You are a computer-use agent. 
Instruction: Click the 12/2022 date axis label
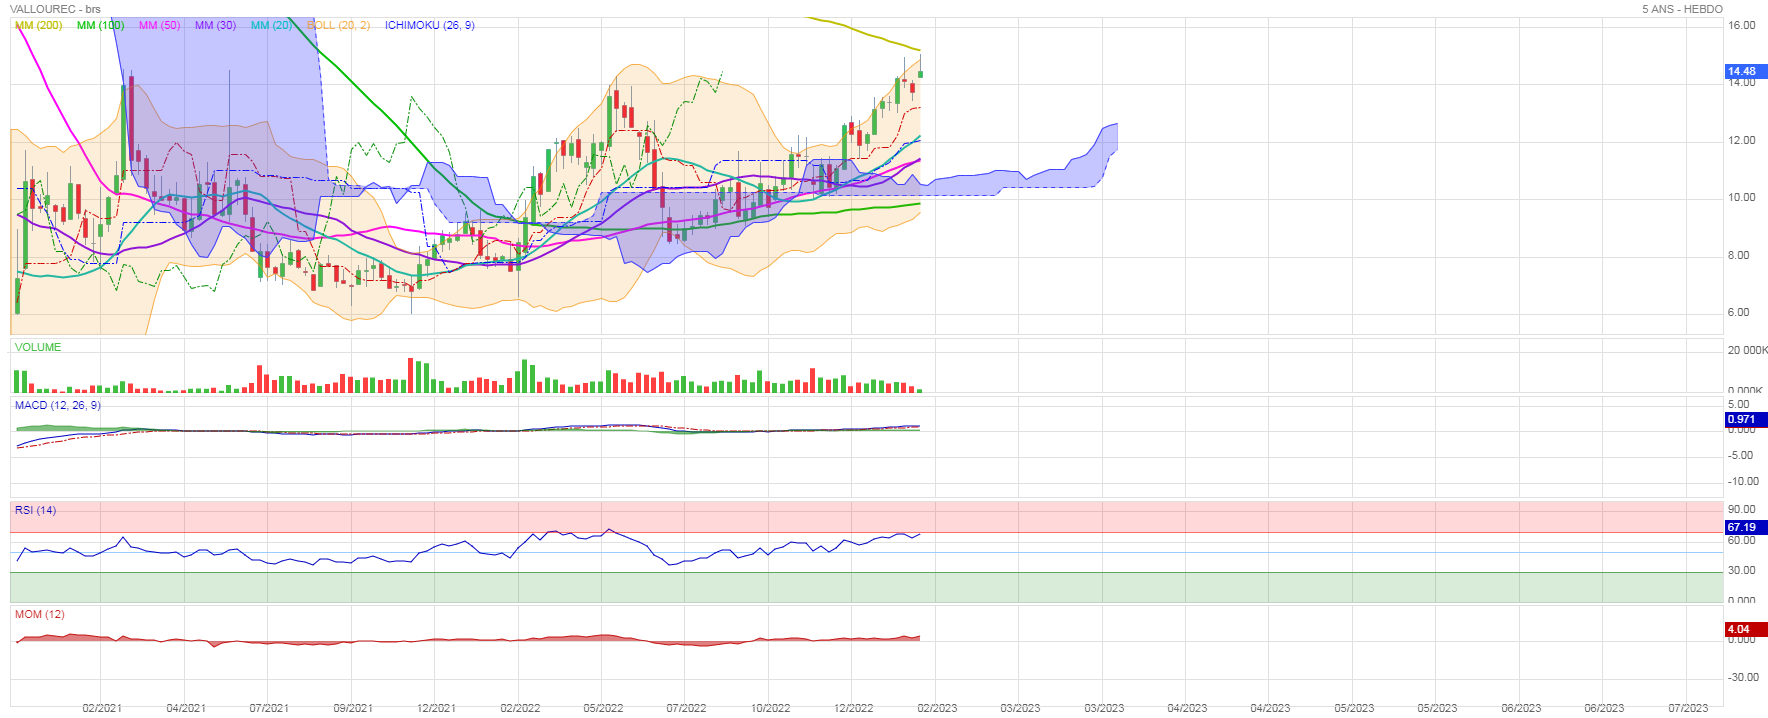click(853, 708)
